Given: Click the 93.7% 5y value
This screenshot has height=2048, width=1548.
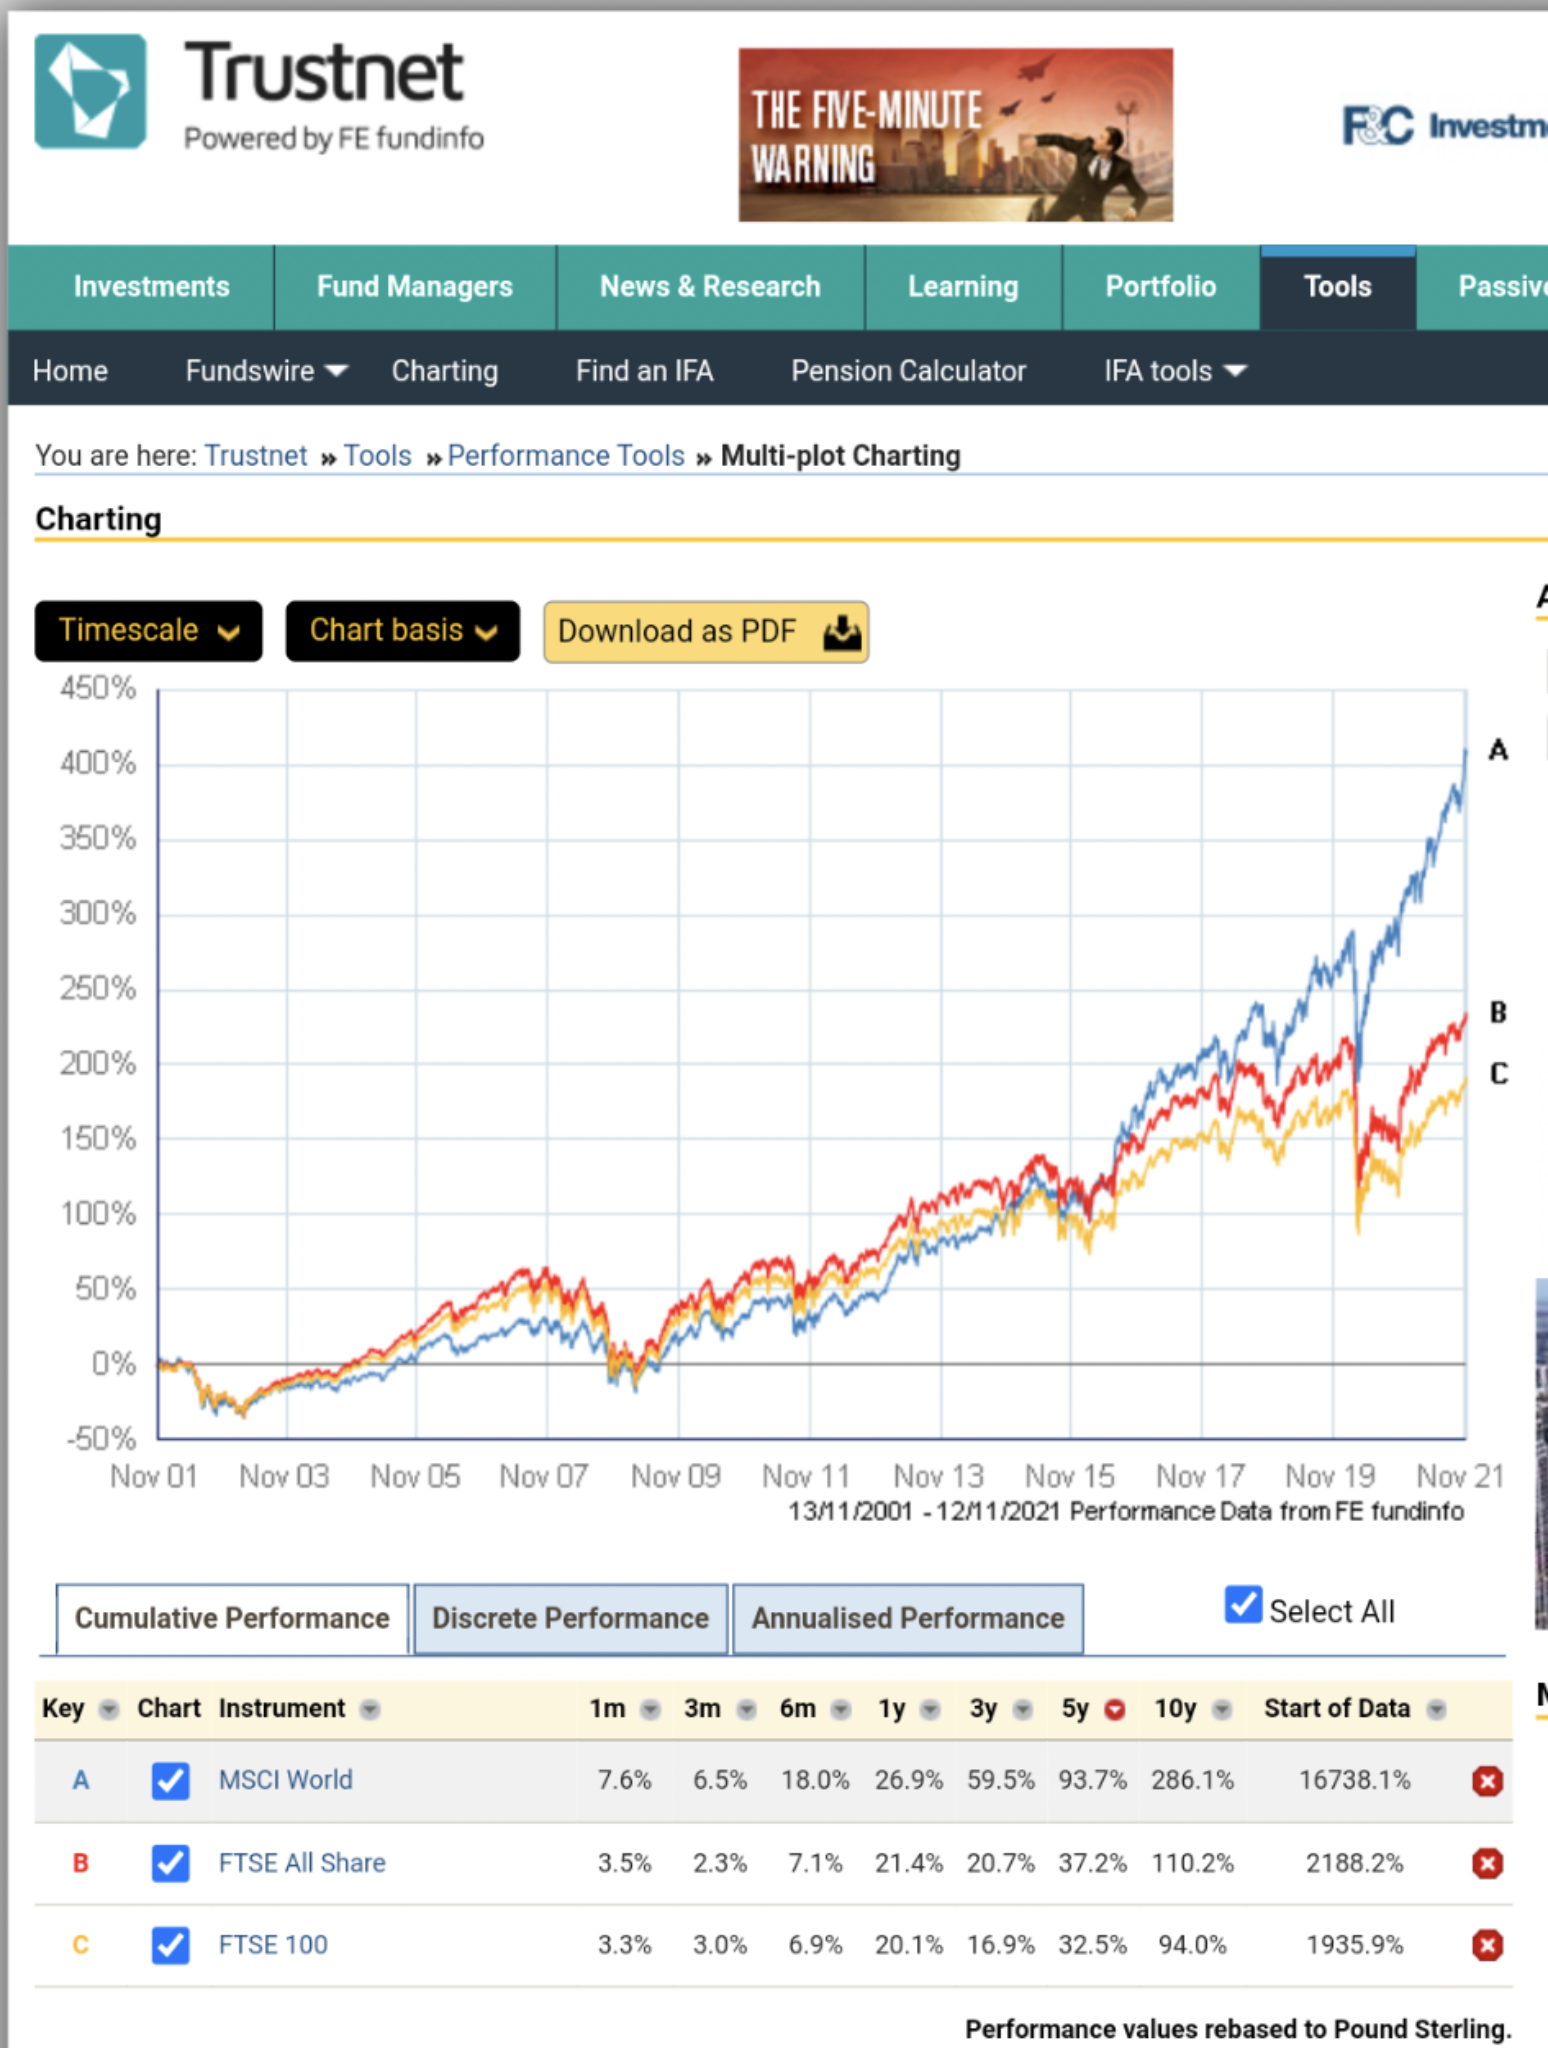Looking at the screenshot, I should tap(1092, 1780).
